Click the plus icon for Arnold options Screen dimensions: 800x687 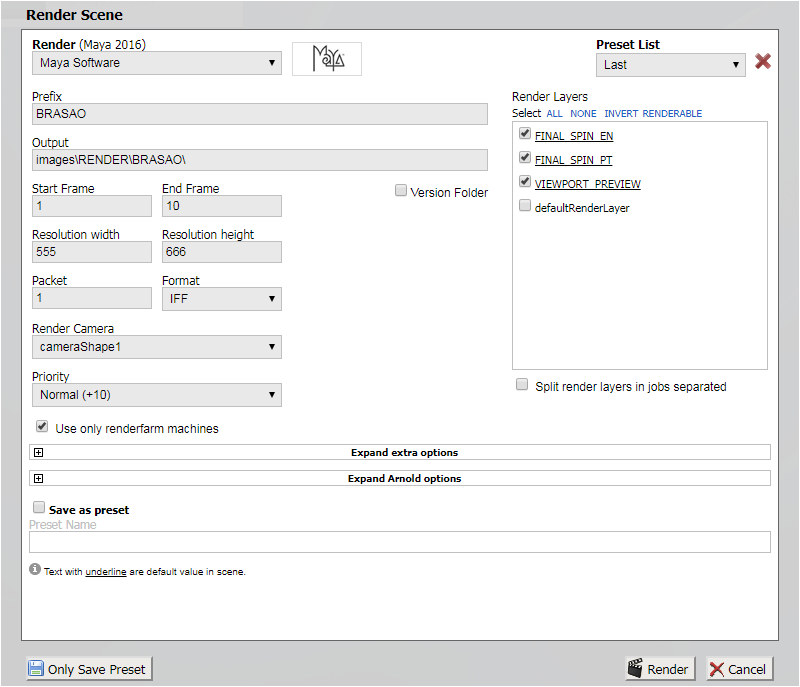pos(39,479)
